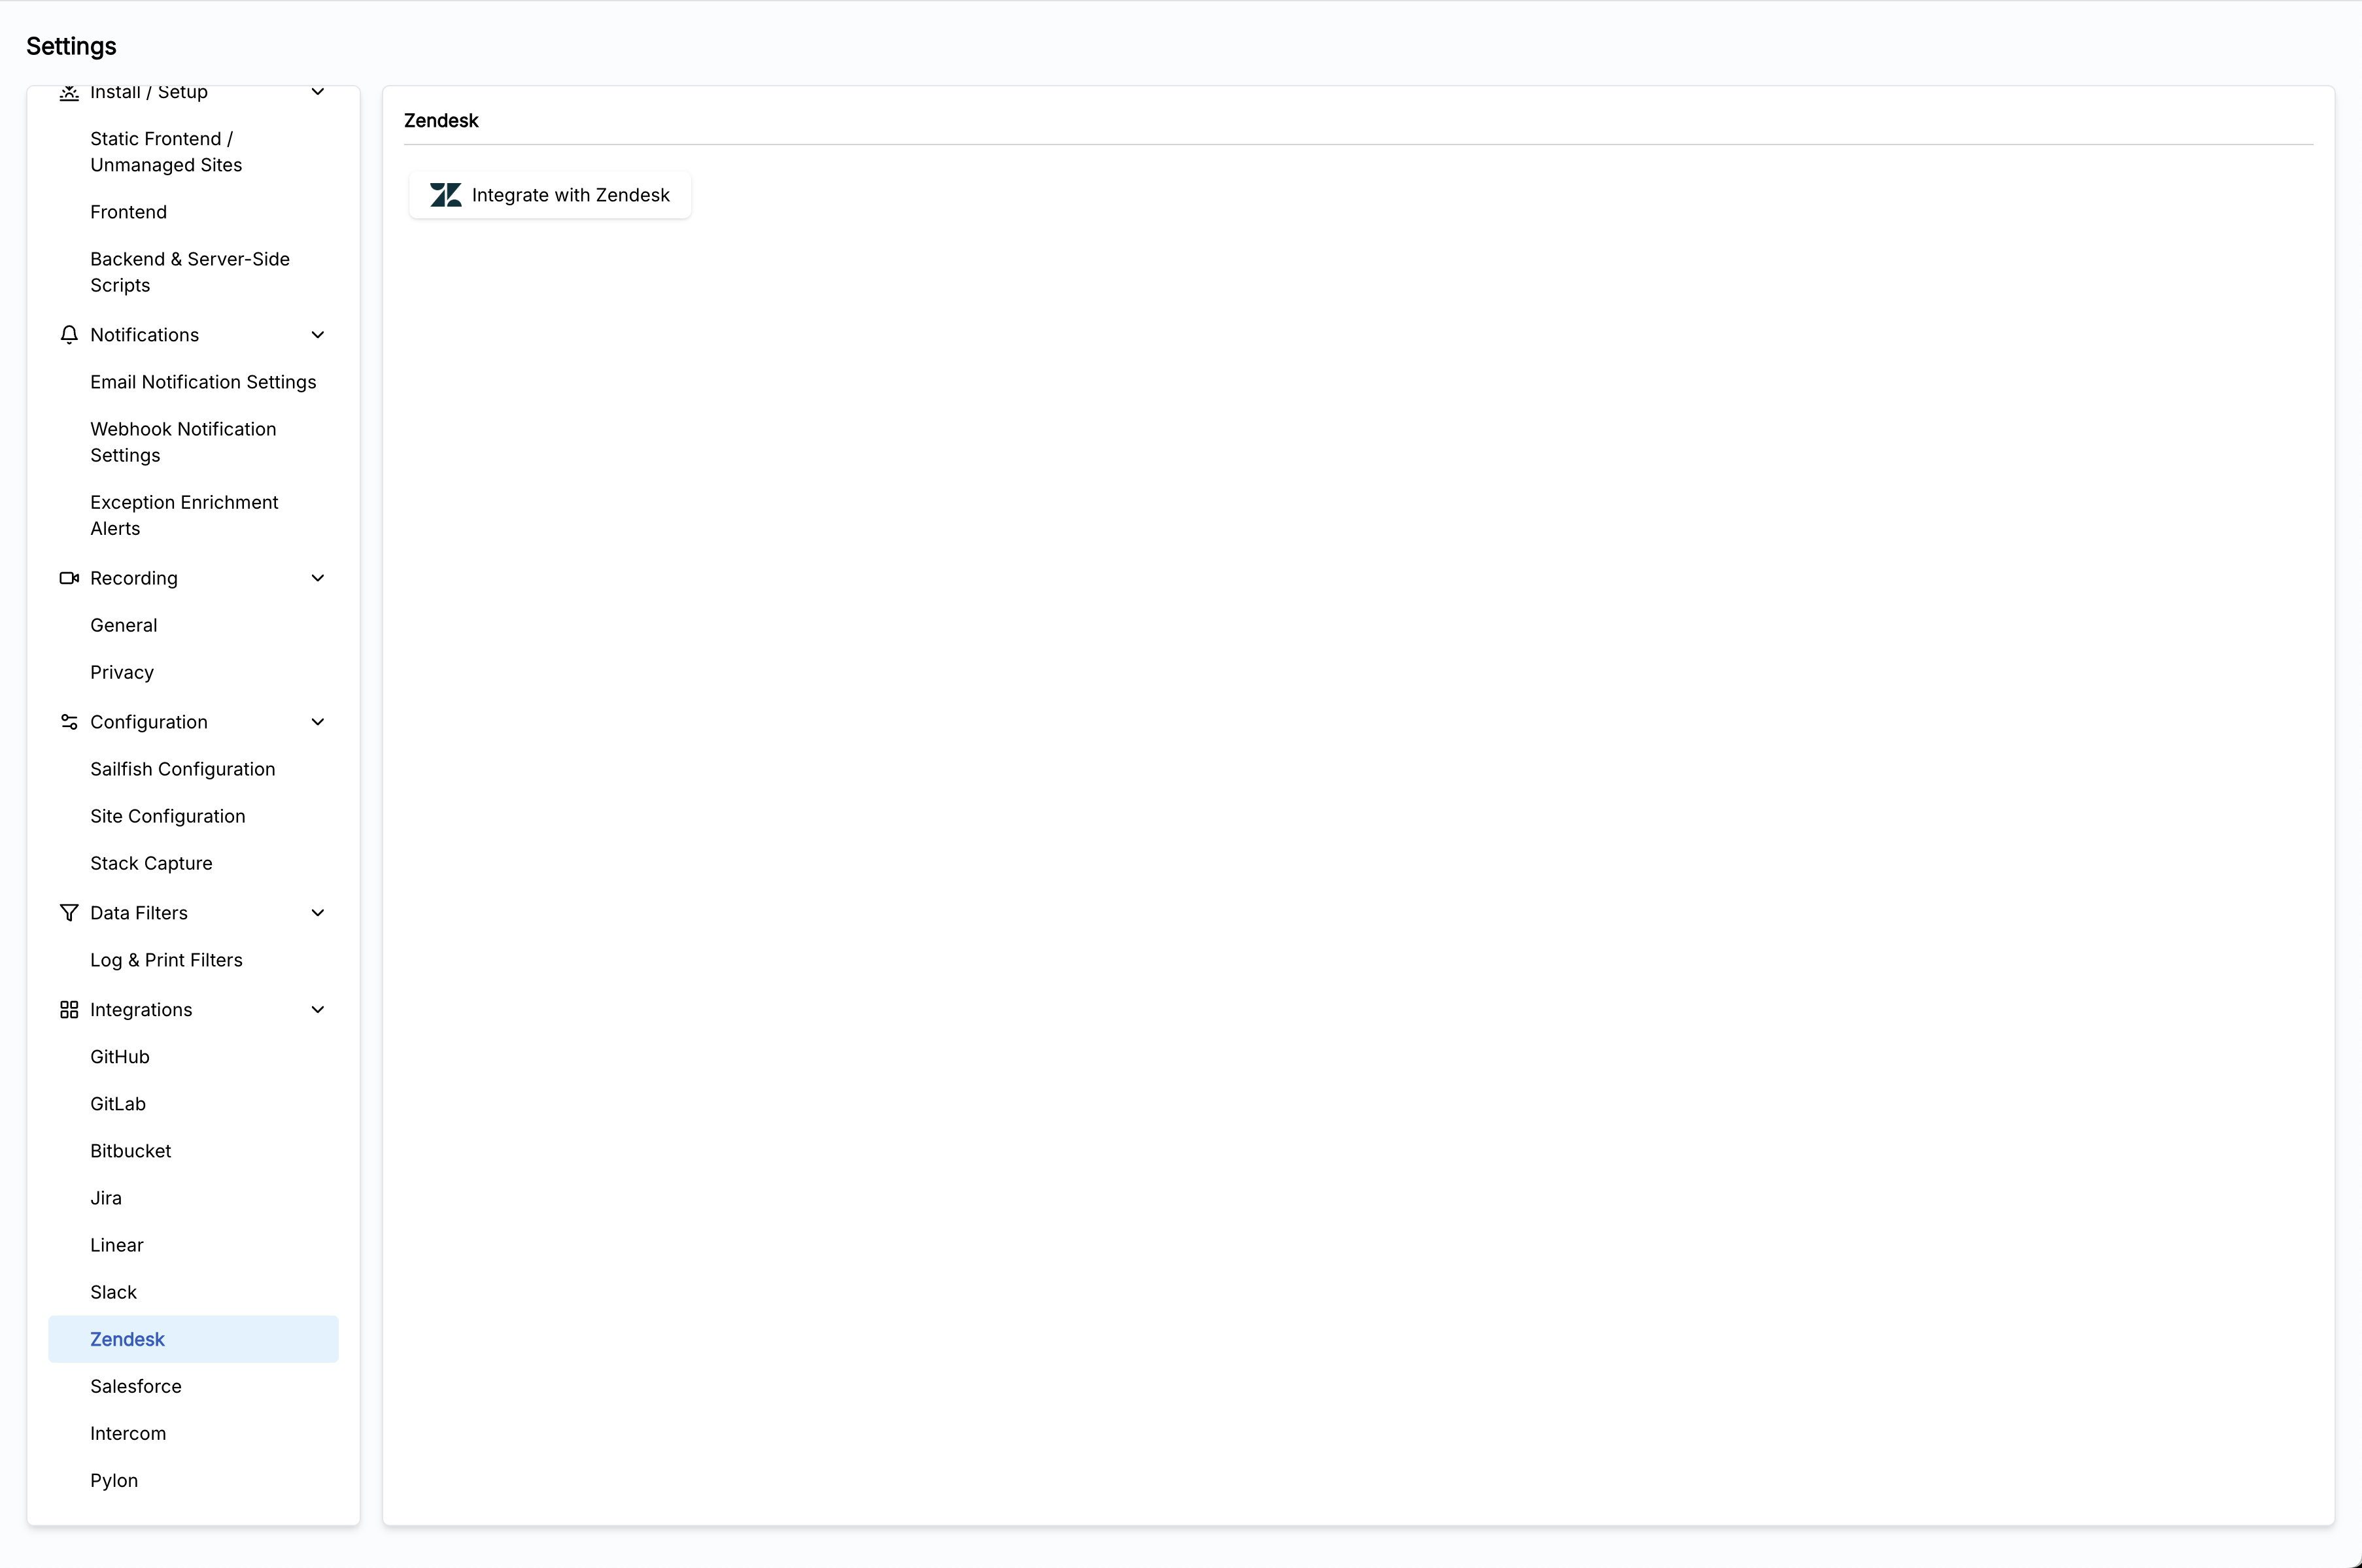The image size is (2362, 1568).
Task: Collapse the Notifications section chevron
Action: [x=318, y=335]
